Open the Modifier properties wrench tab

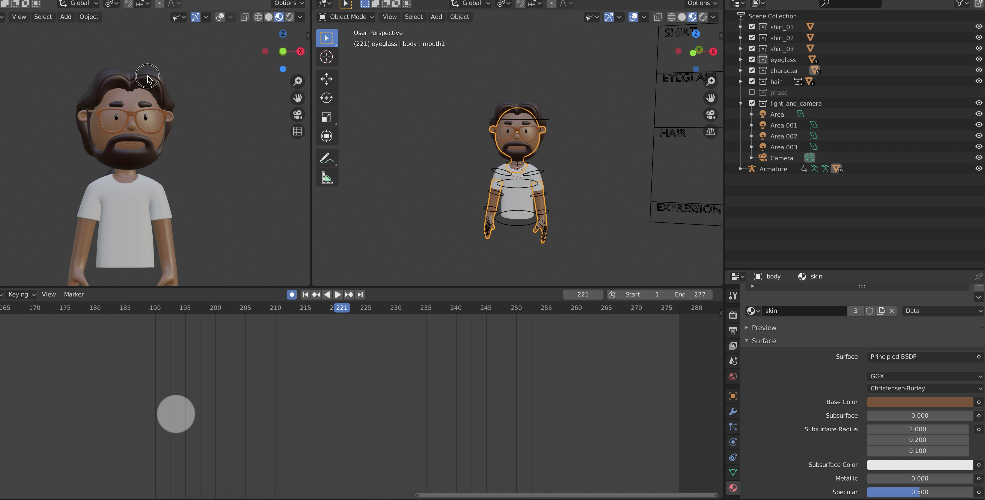[x=733, y=411]
